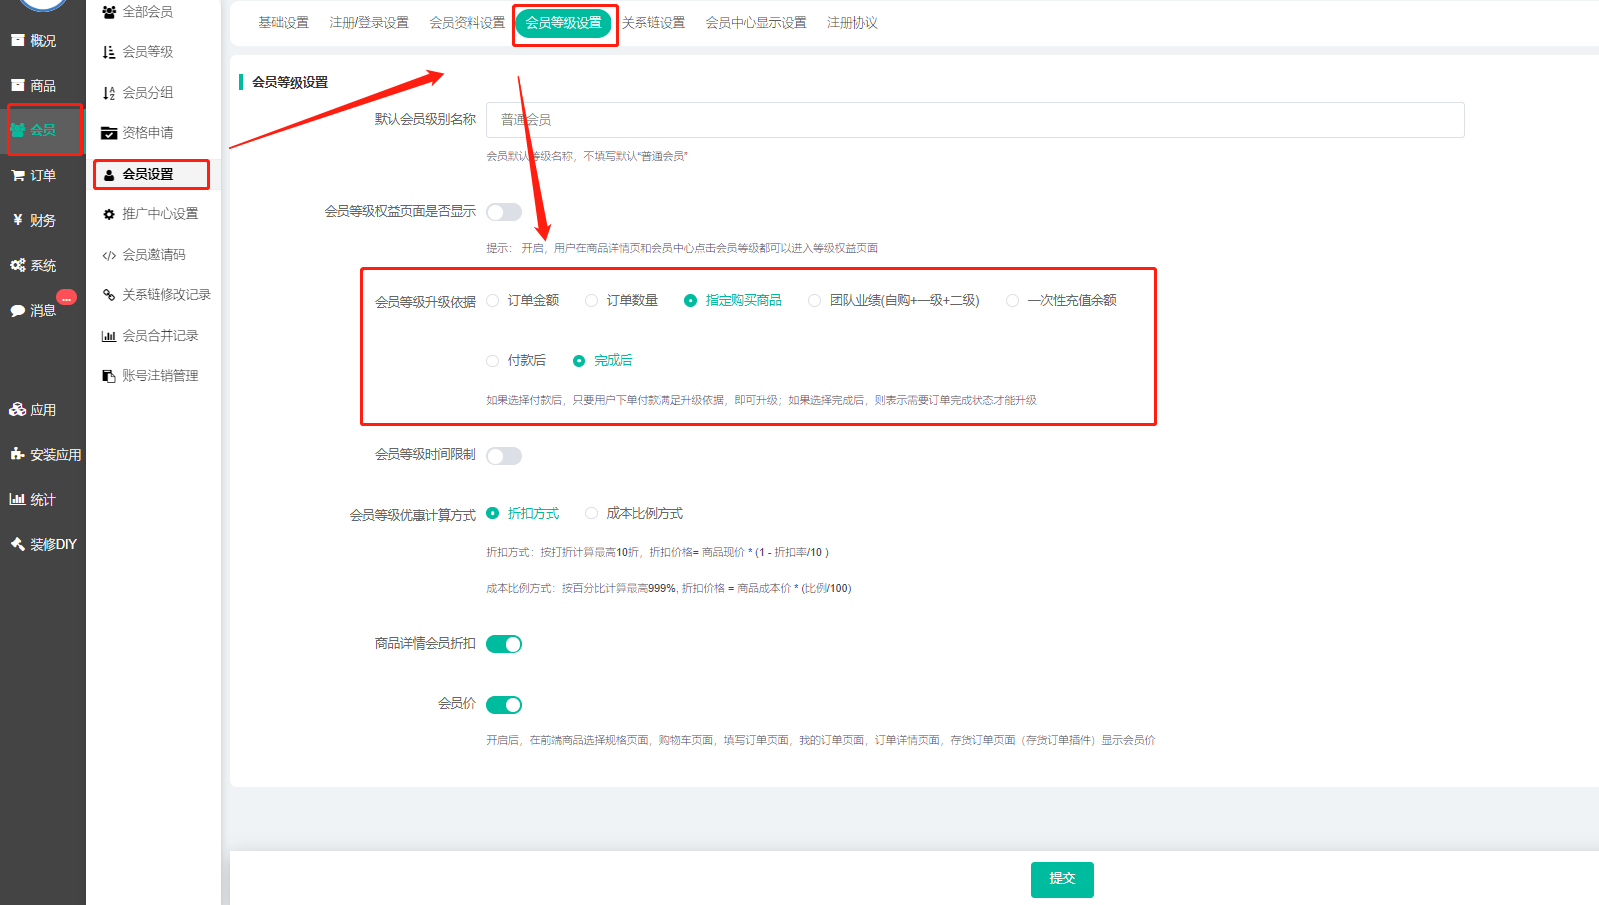Click the 提交 submit button
This screenshot has width=1599, height=905.
1062,880
